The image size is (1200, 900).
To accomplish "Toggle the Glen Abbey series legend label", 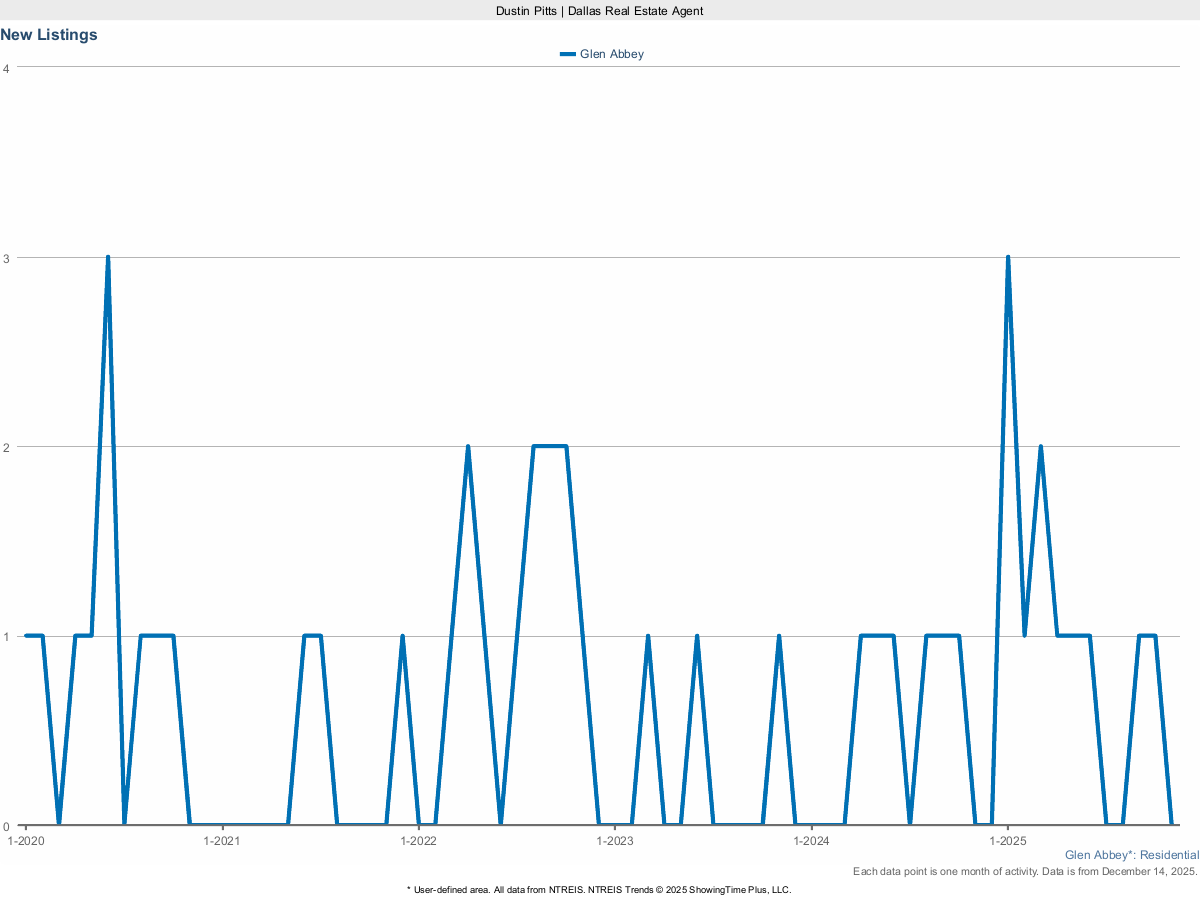I will (x=612, y=54).
